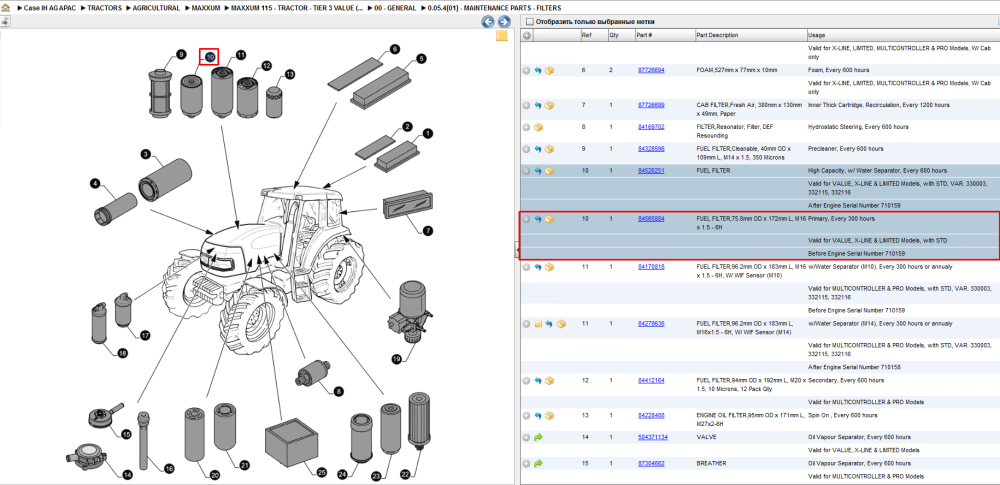Screen dimensions: 1000x485
Task: Add part 84565884 with plus icon
Action: 526,219
